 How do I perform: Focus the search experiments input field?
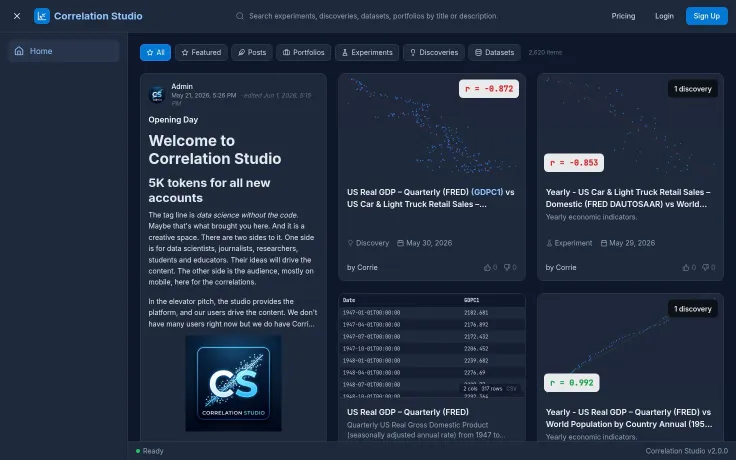373,16
